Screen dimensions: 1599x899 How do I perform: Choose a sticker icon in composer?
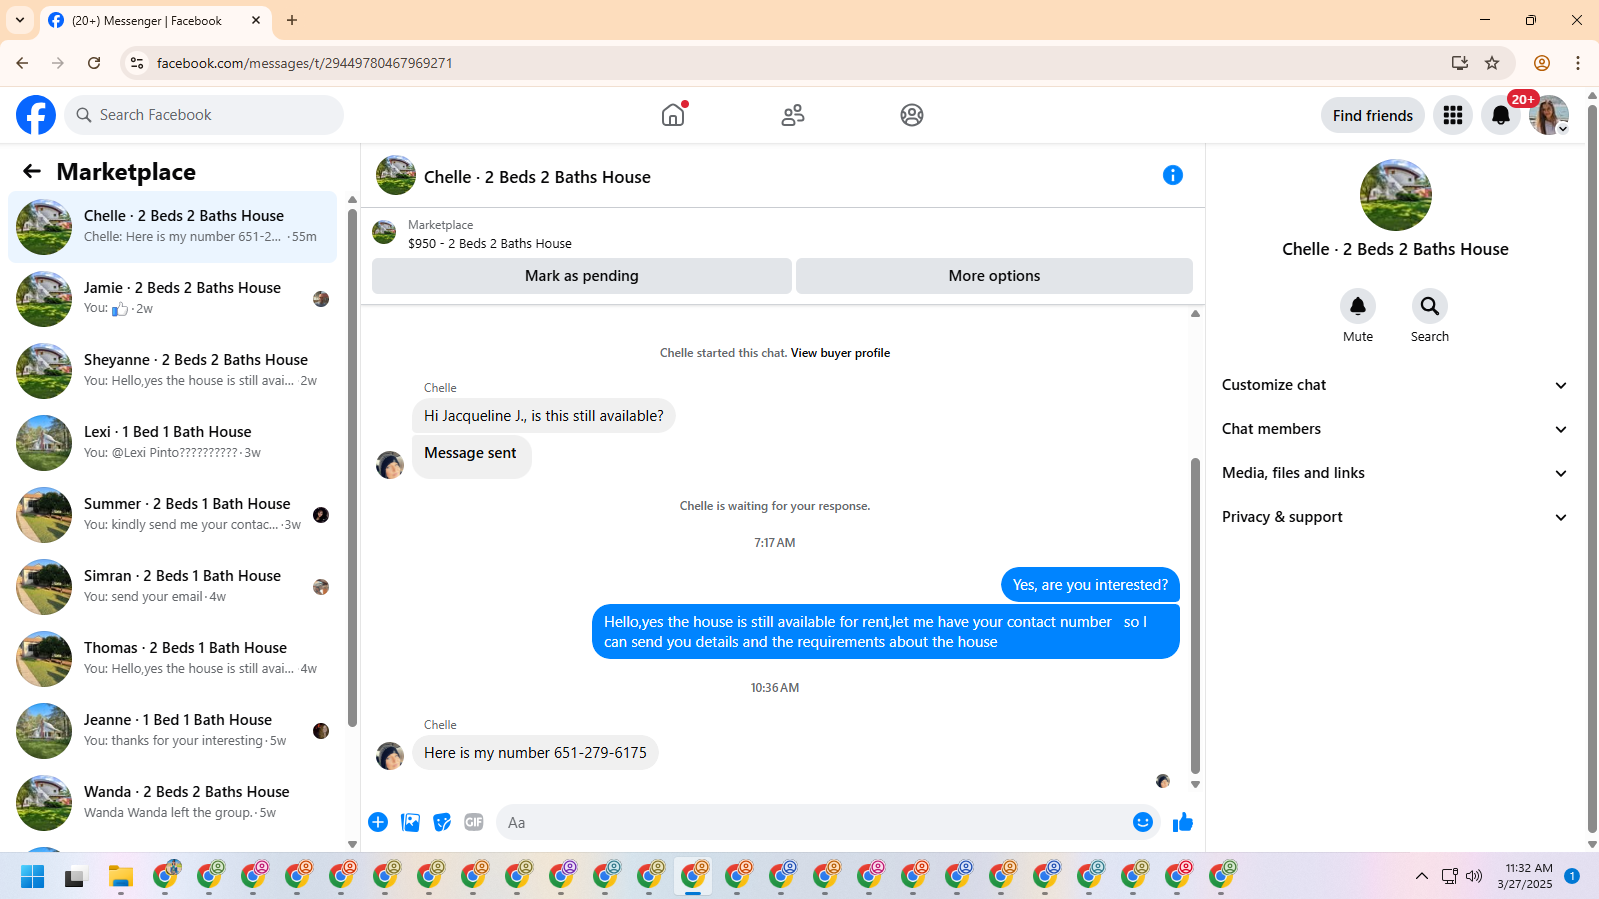(442, 822)
